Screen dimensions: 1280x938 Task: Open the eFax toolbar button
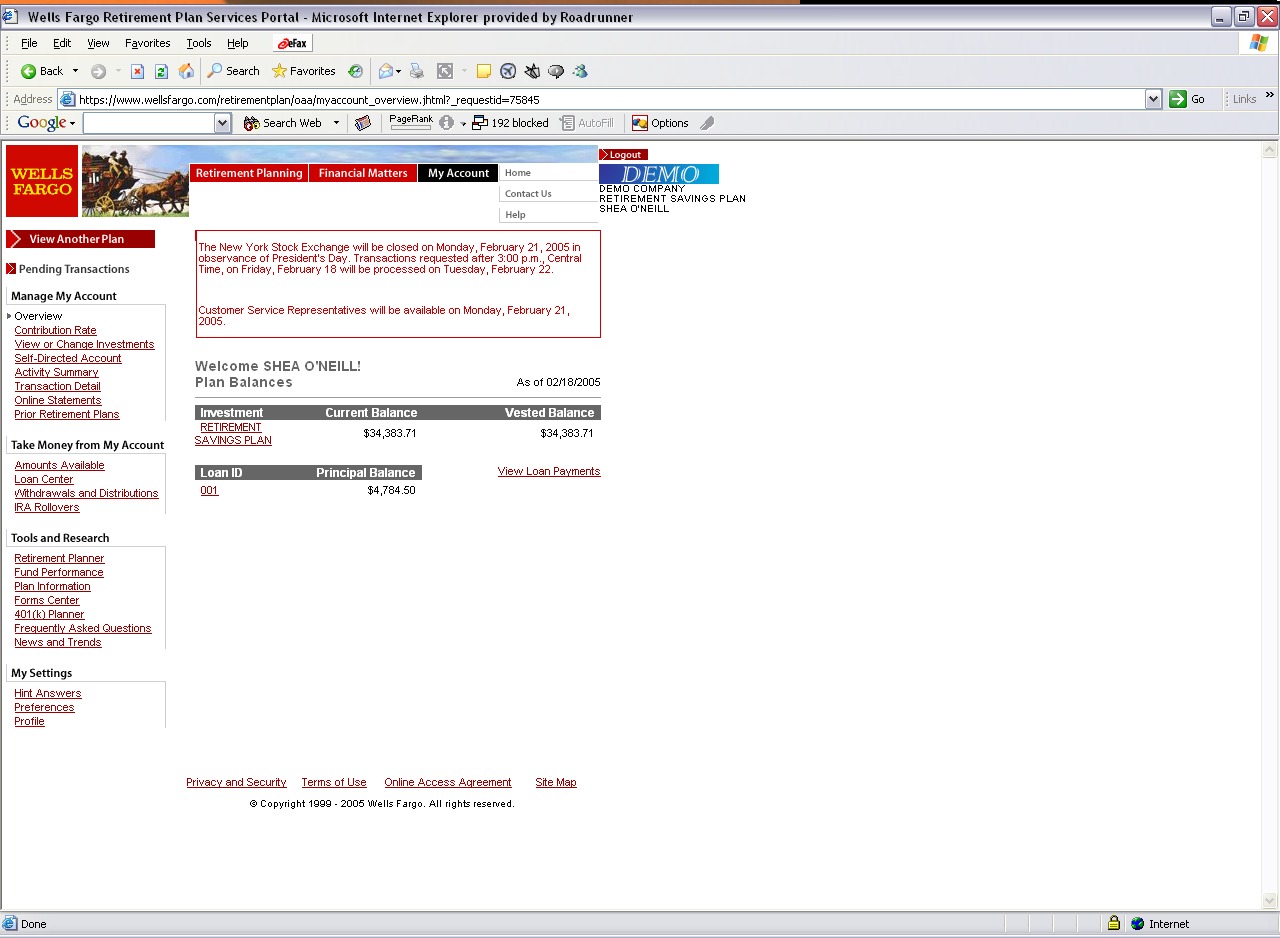click(x=293, y=43)
